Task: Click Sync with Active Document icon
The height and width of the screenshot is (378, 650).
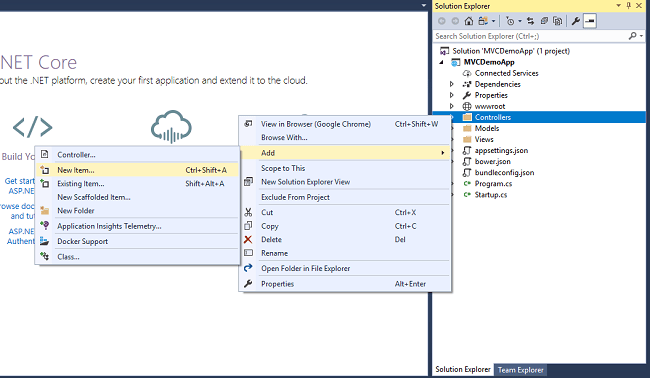Action: [x=531, y=21]
